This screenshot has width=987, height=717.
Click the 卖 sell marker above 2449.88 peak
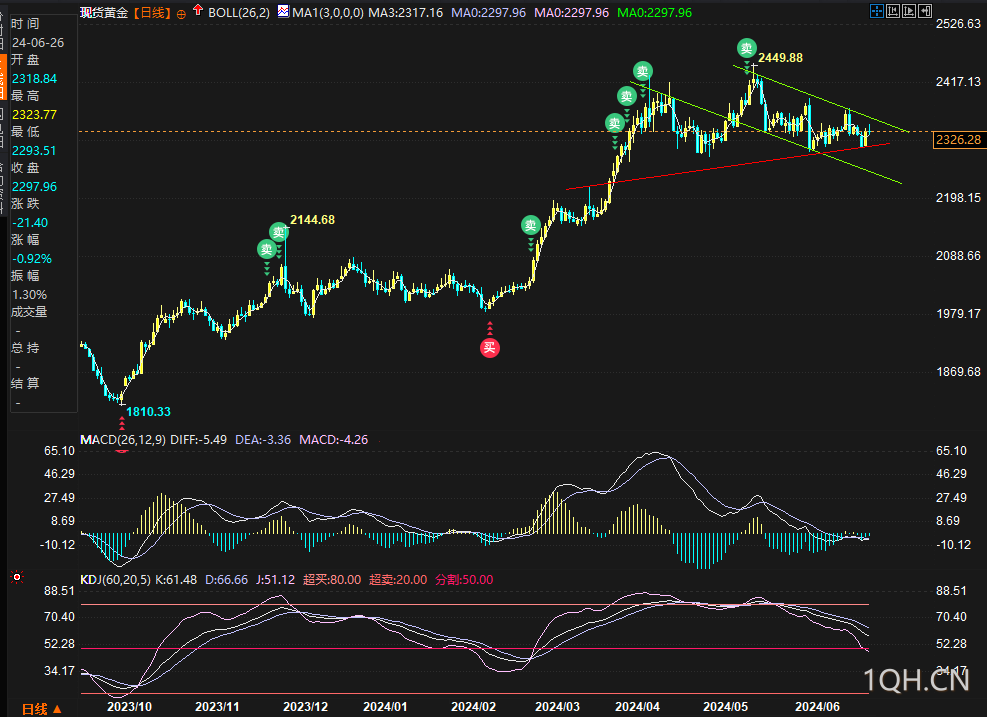click(747, 48)
